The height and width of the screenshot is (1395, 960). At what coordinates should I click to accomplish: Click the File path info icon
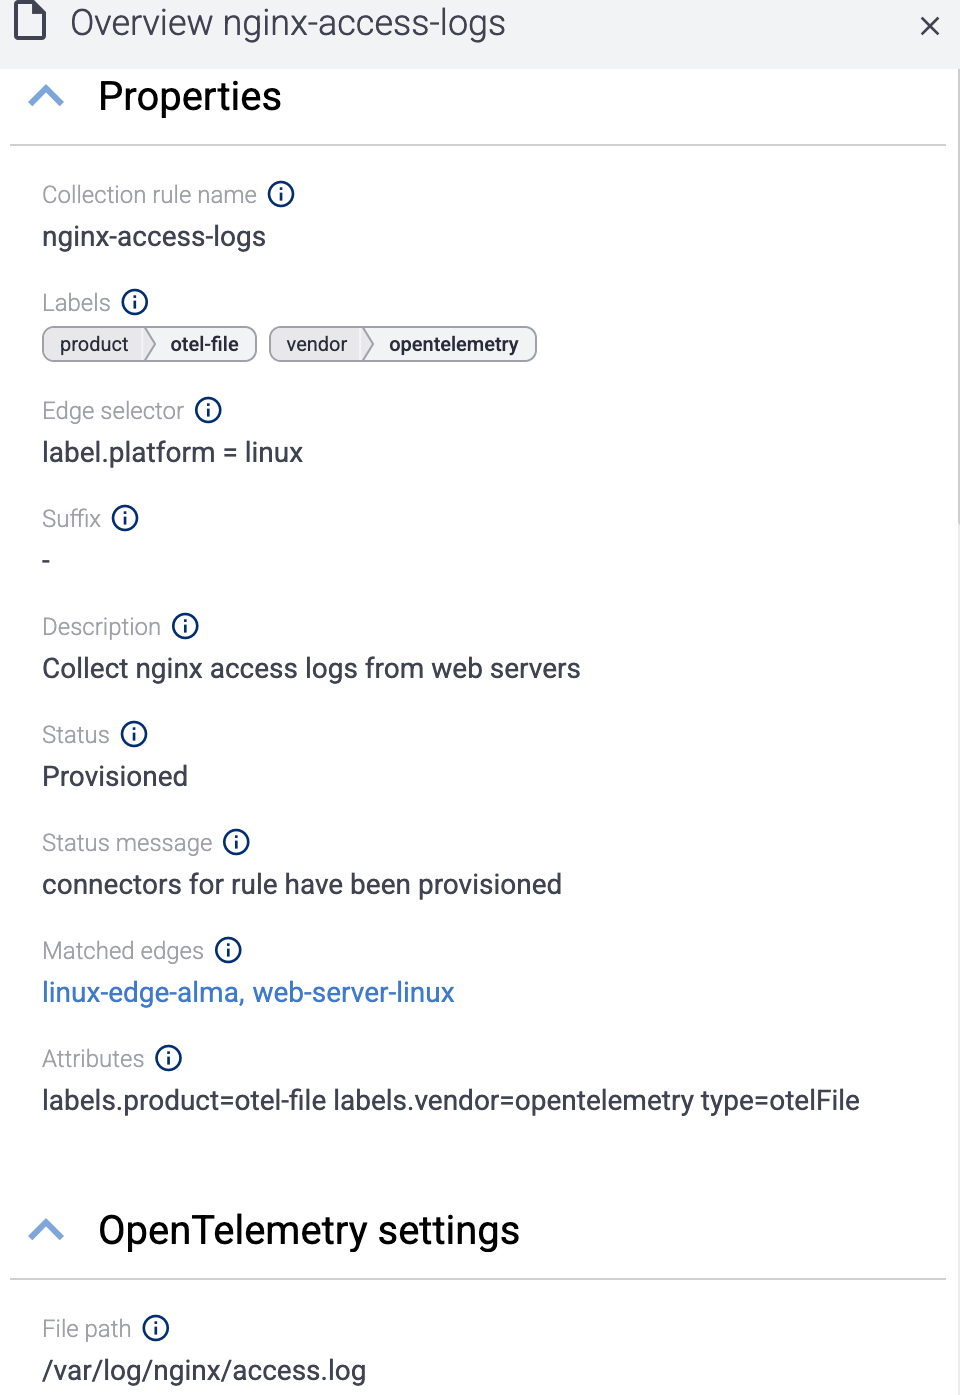coord(155,1328)
